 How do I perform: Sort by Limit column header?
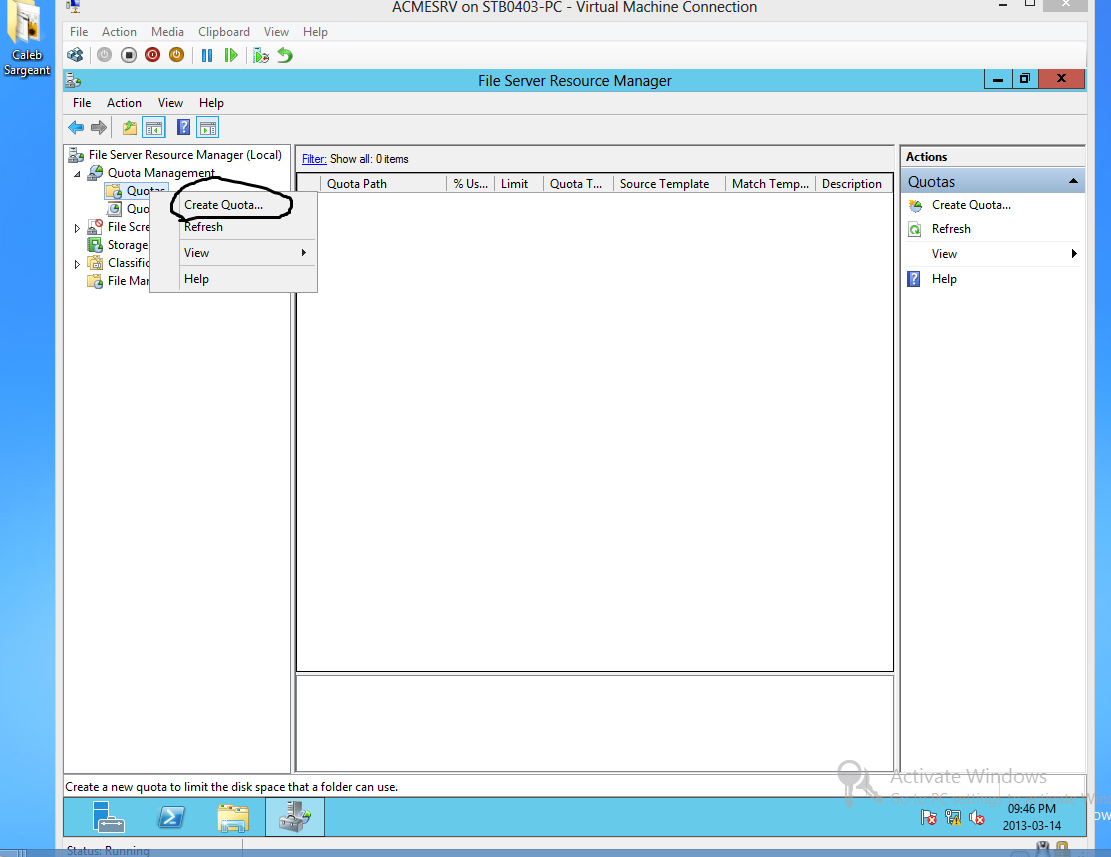519,183
